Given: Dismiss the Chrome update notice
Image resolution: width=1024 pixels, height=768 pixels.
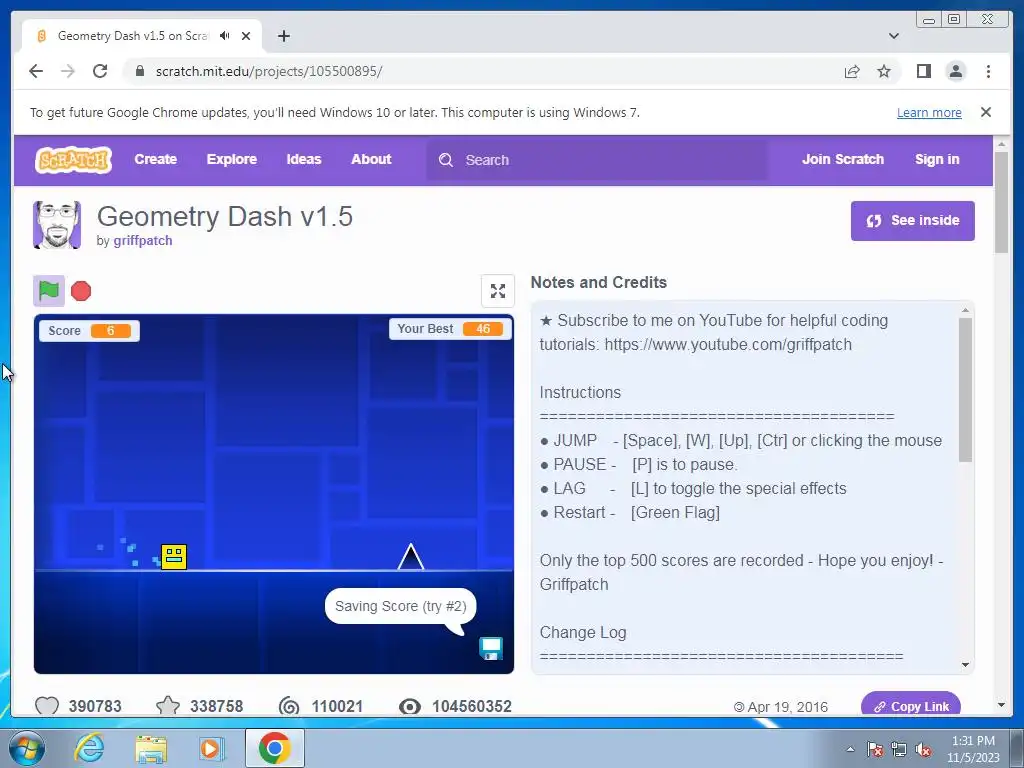Looking at the screenshot, I should pyautogui.click(x=986, y=112).
